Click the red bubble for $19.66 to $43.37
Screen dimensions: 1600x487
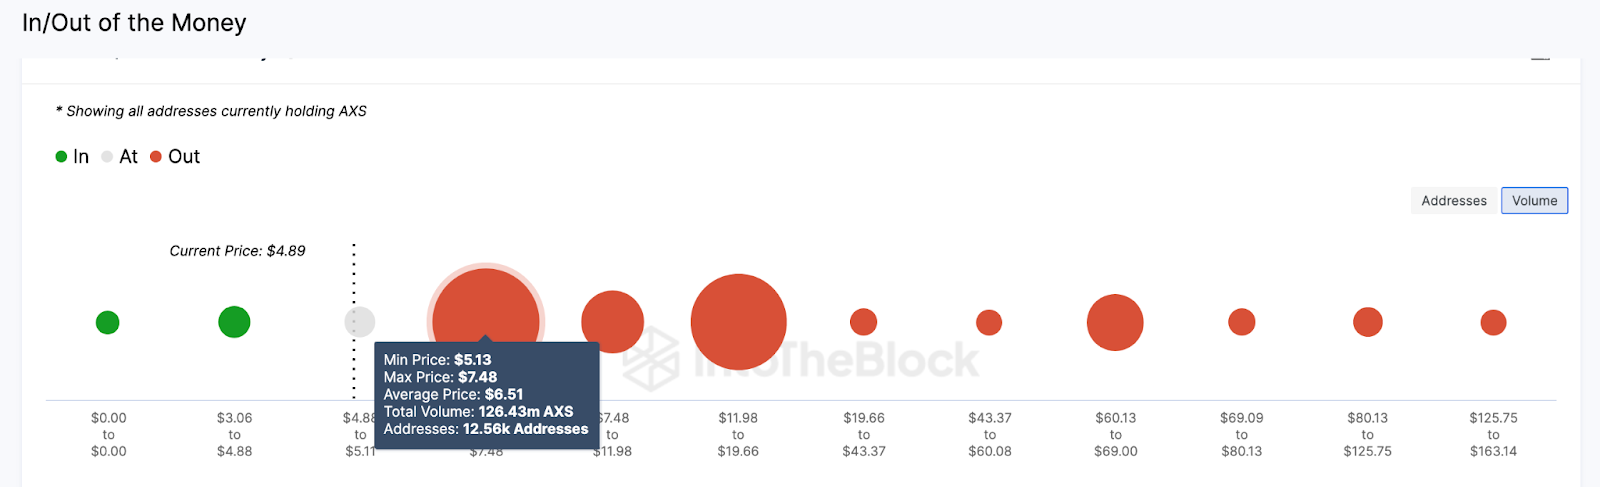tap(863, 322)
